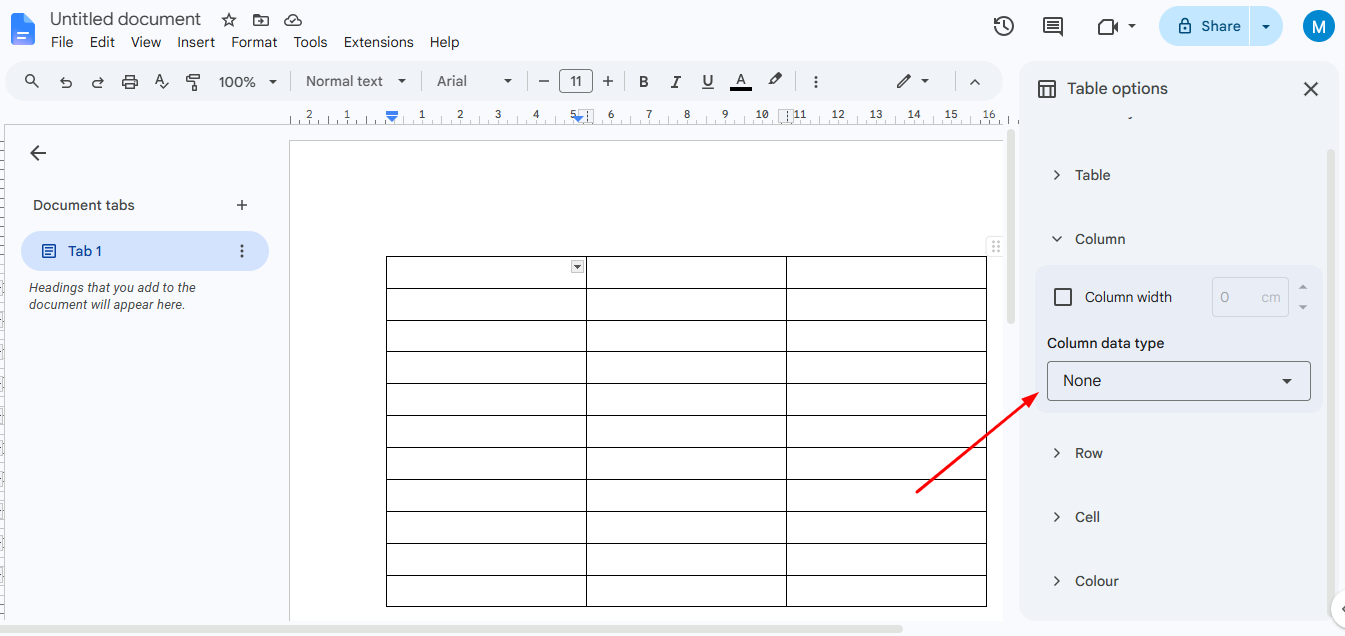Image resolution: width=1345 pixels, height=636 pixels.
Task: Decrease the font size
Action: tap(544, 82)
